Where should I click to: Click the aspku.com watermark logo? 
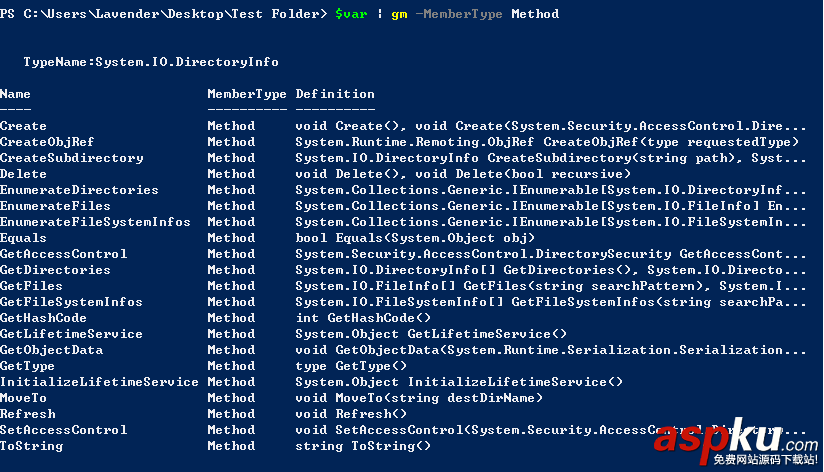pyautogui.click(x=758, y=438)
